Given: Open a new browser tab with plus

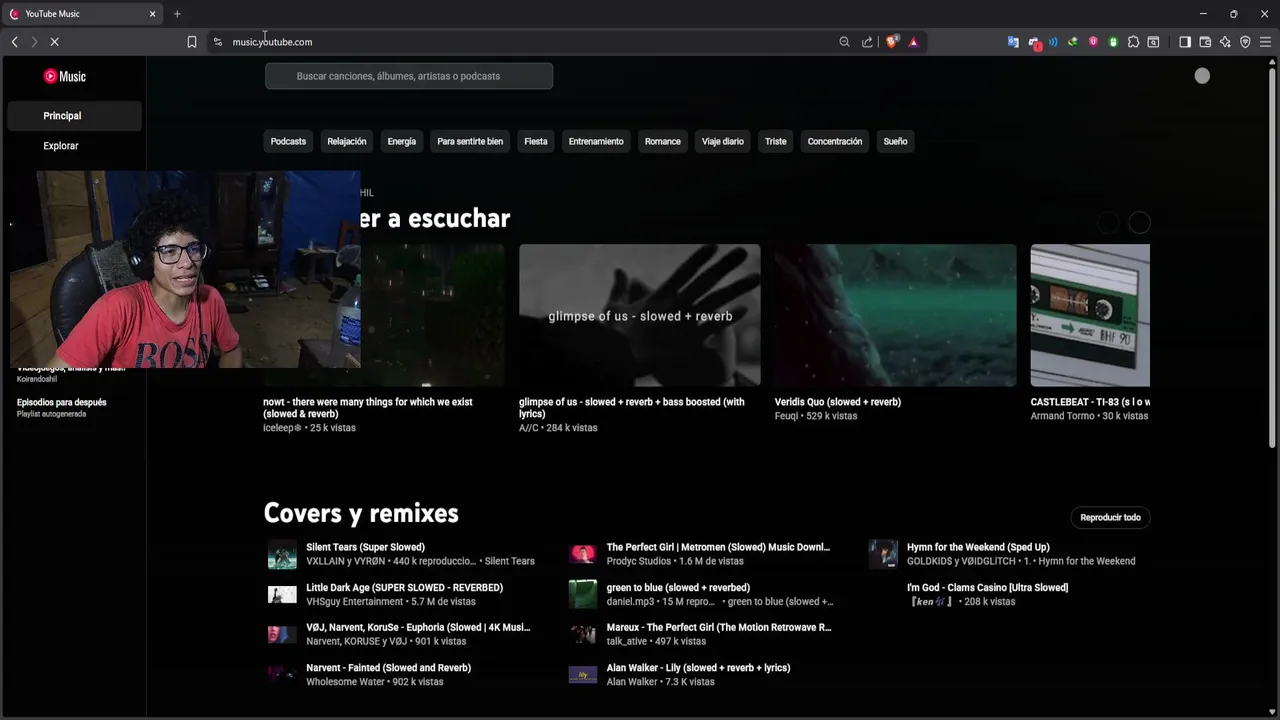Looking at the screenshot, I should (177, 14).
